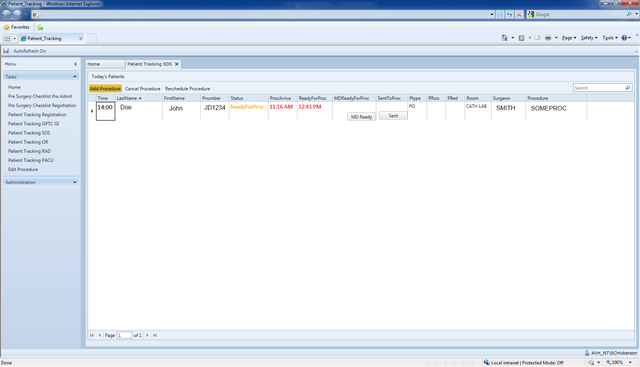Open Edit Procedure in sidebar

pos(23,169)
